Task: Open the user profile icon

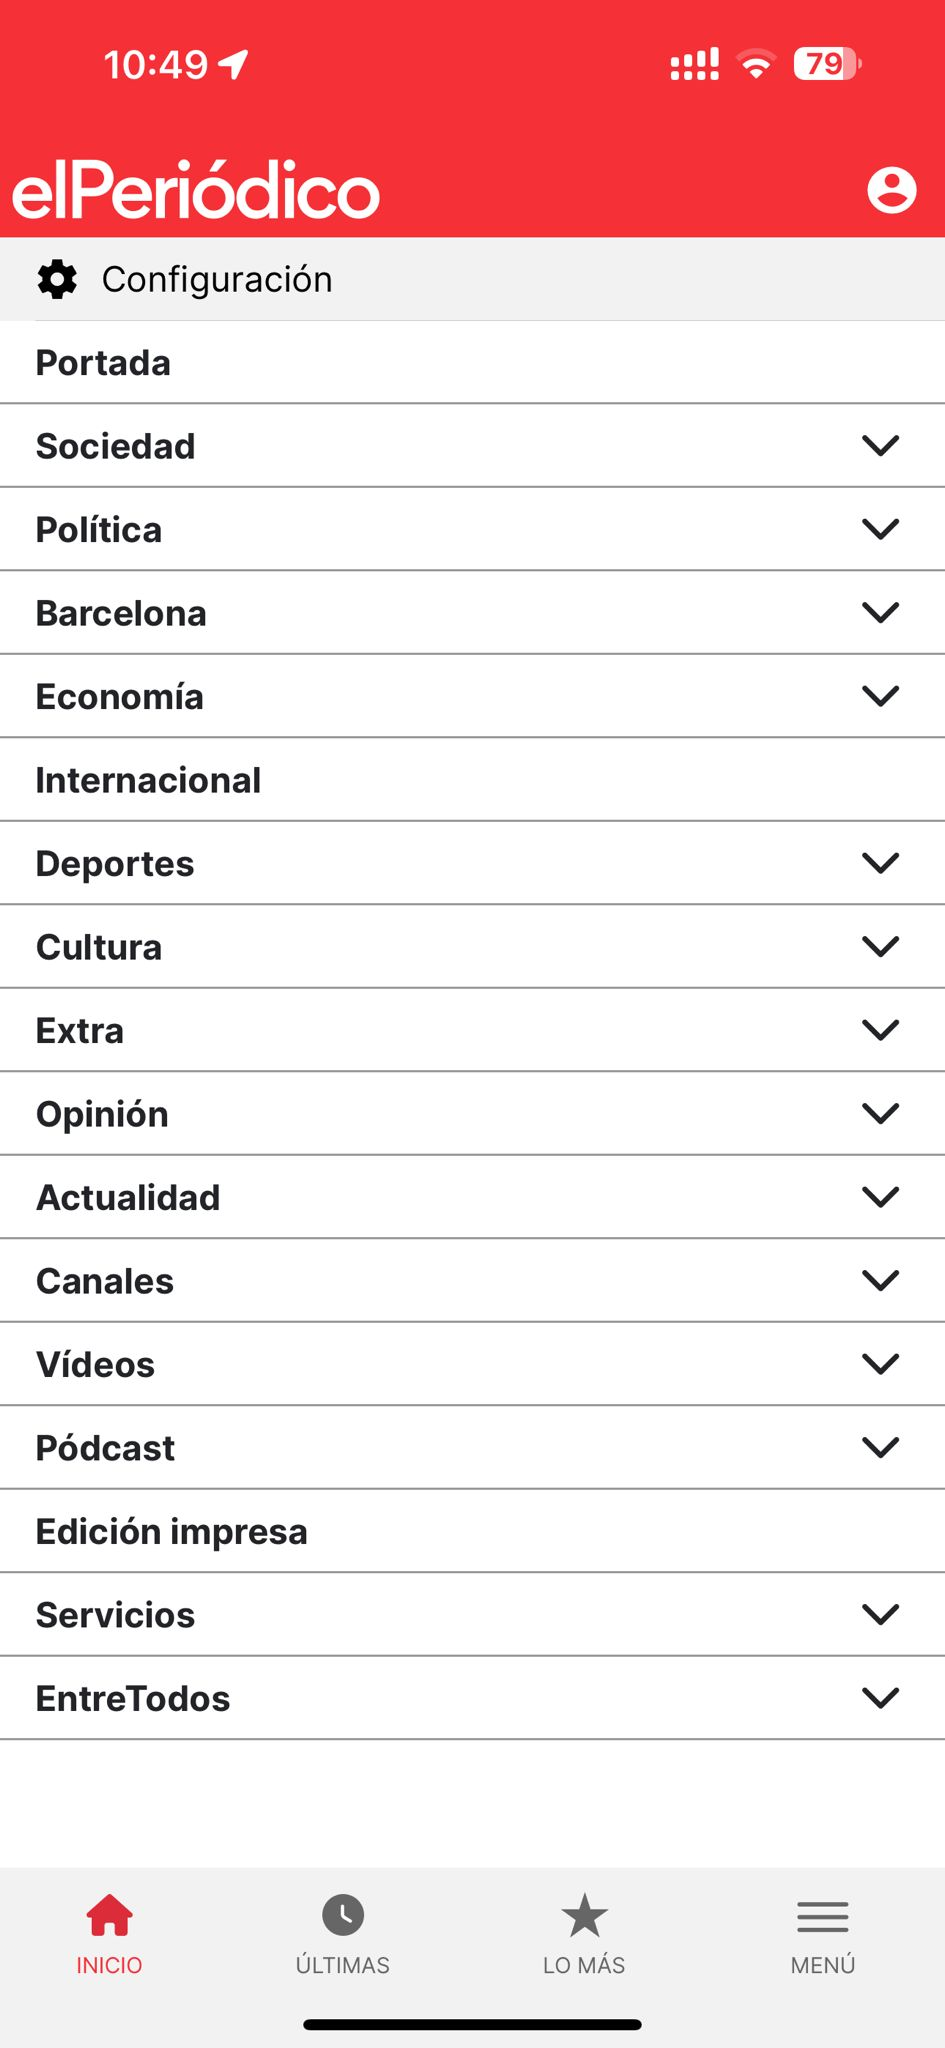Action: 891,190
